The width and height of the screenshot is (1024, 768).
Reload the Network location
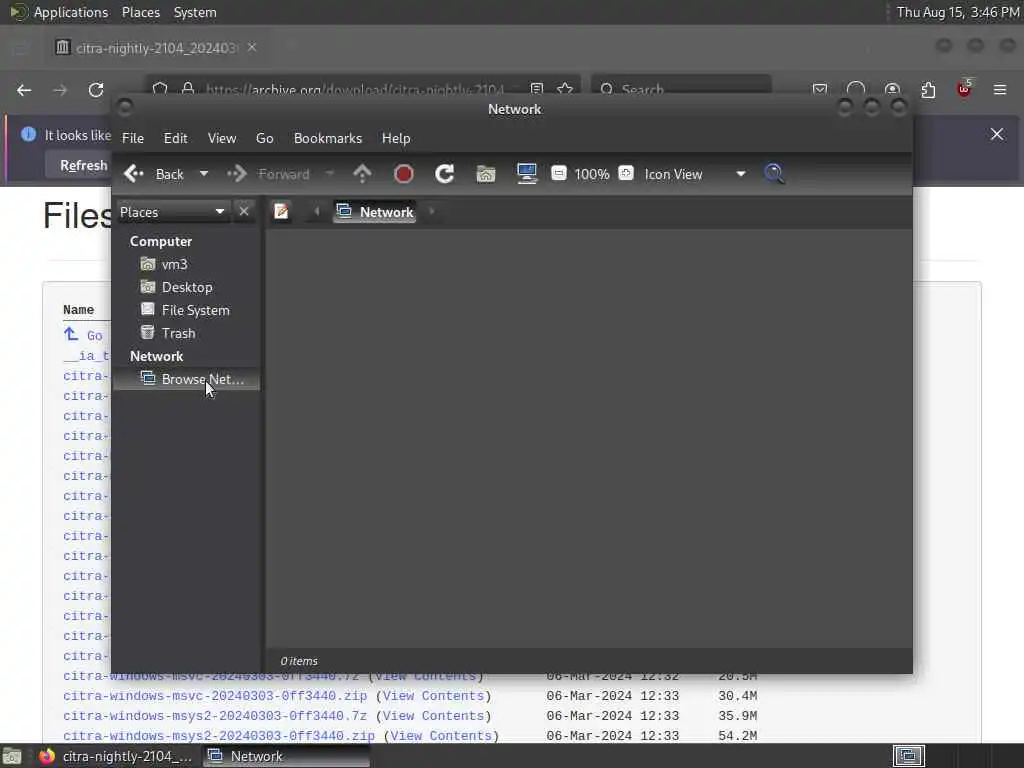click(445, 174)
